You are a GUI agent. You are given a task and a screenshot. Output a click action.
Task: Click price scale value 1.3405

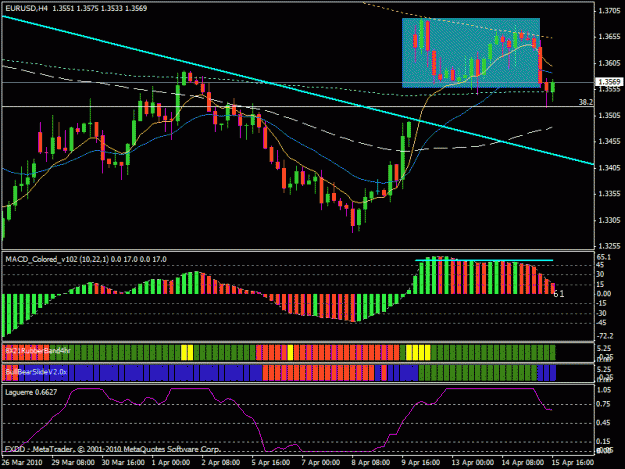[609, 168]
